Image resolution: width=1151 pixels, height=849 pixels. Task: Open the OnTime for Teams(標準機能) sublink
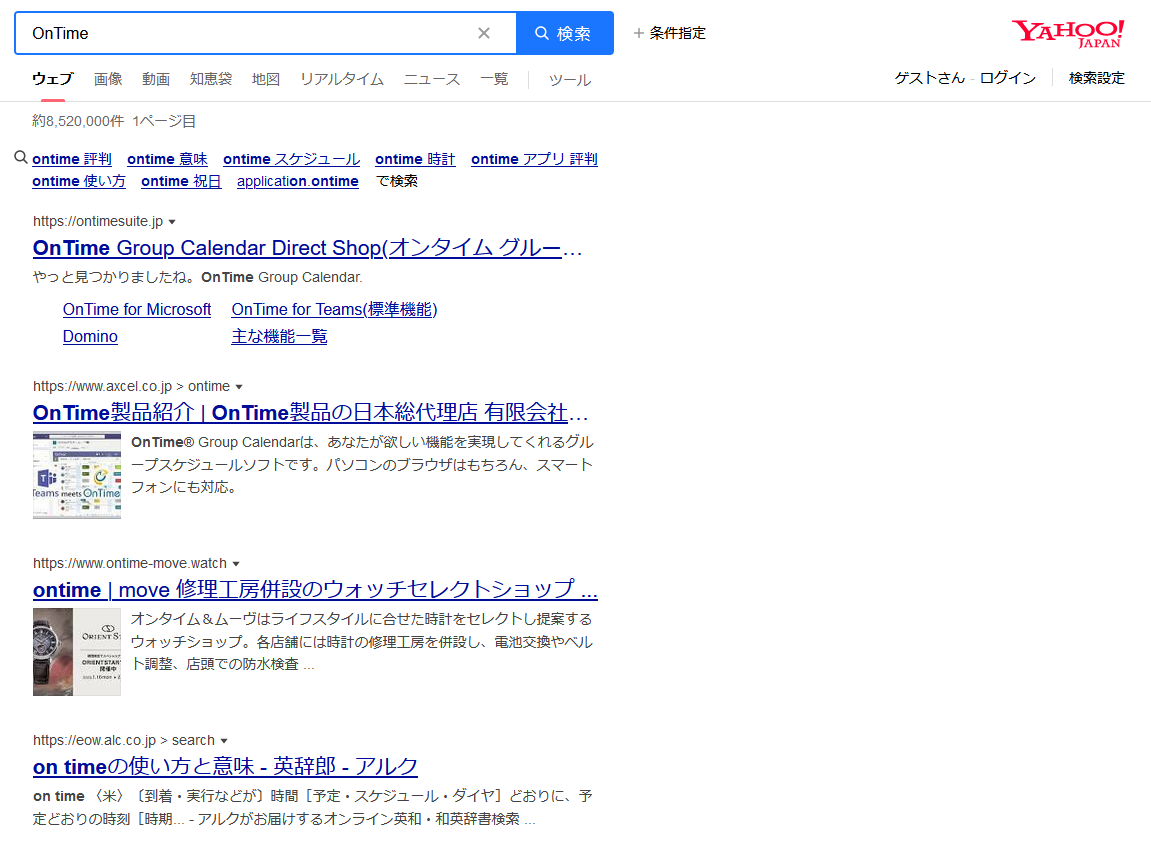pyautogui.click(x=334, y=310)
